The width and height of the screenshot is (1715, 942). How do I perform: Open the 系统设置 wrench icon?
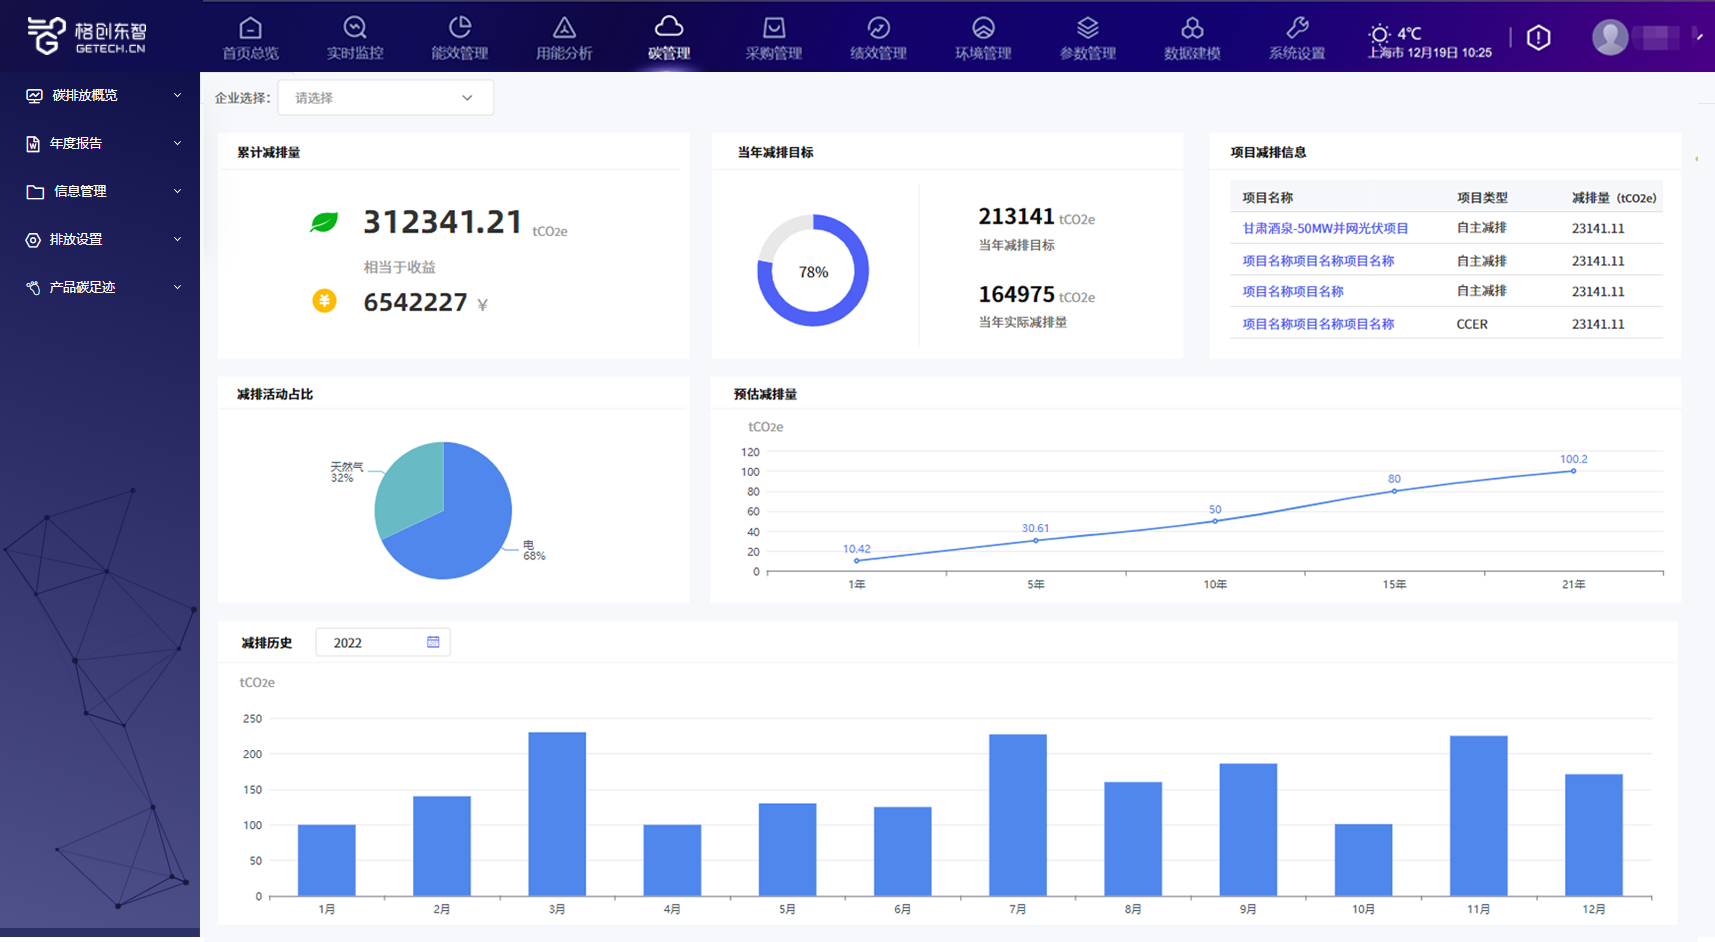click(x=1297, y=28)
